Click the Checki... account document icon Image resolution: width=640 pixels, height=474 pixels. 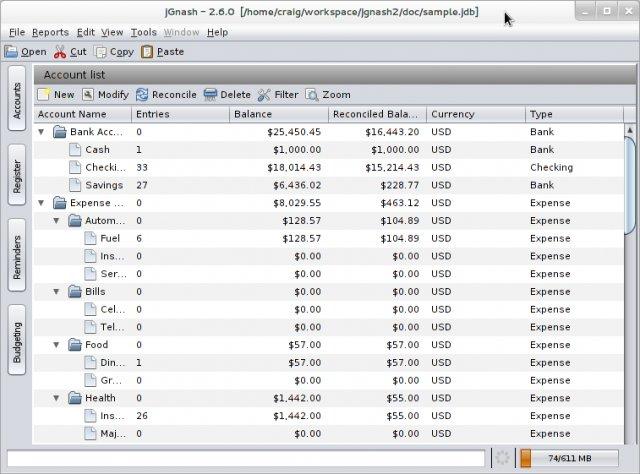(x=75, y=167)
